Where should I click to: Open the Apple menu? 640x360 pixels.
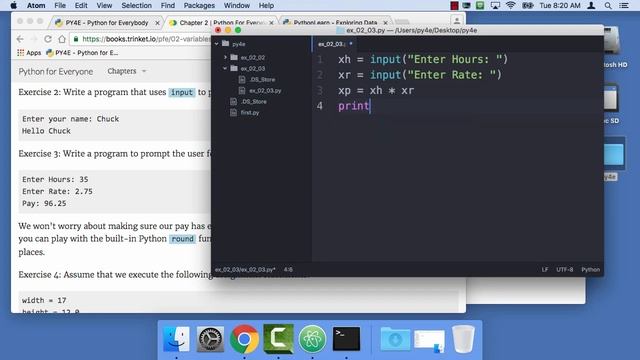point(13,5)
